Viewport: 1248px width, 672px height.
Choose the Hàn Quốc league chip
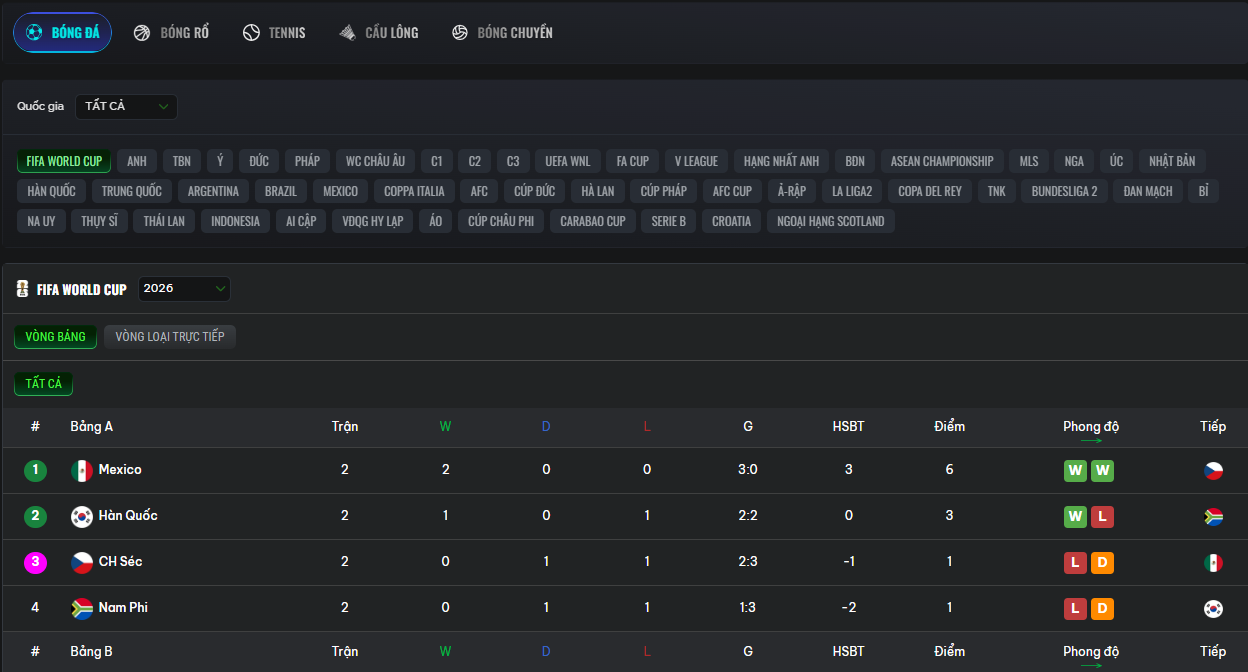tap(51, 191)
